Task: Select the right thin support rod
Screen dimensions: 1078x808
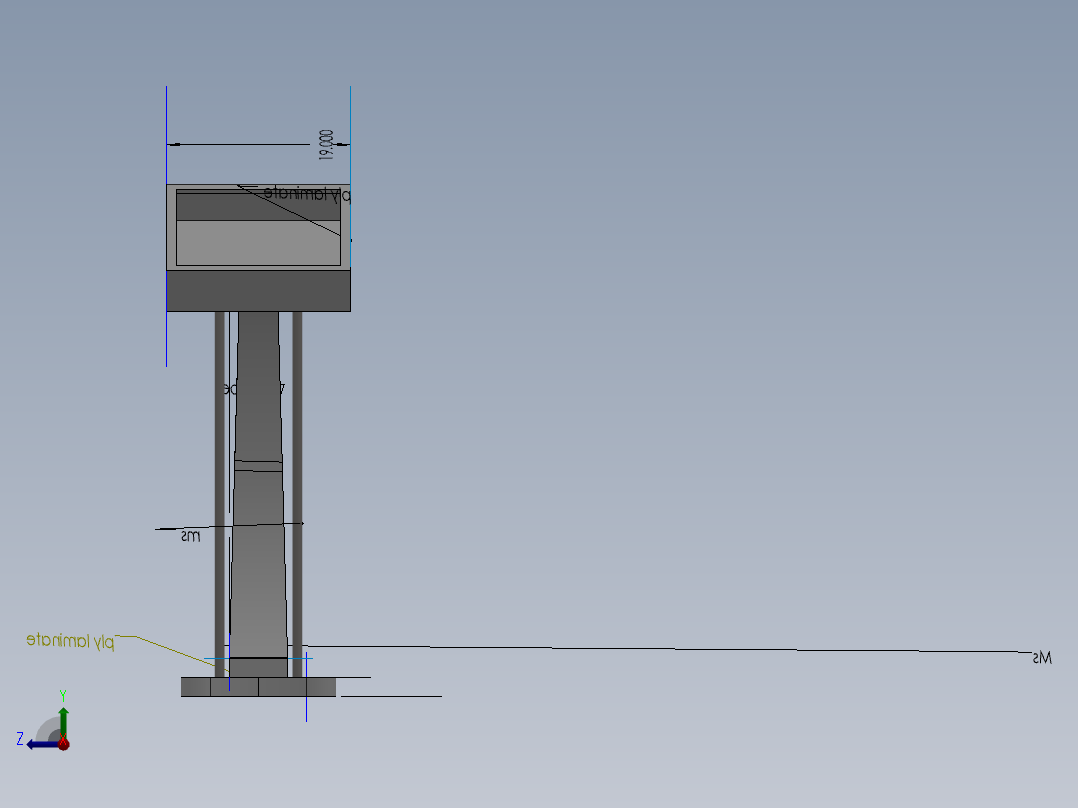Action: coord(297,494)
